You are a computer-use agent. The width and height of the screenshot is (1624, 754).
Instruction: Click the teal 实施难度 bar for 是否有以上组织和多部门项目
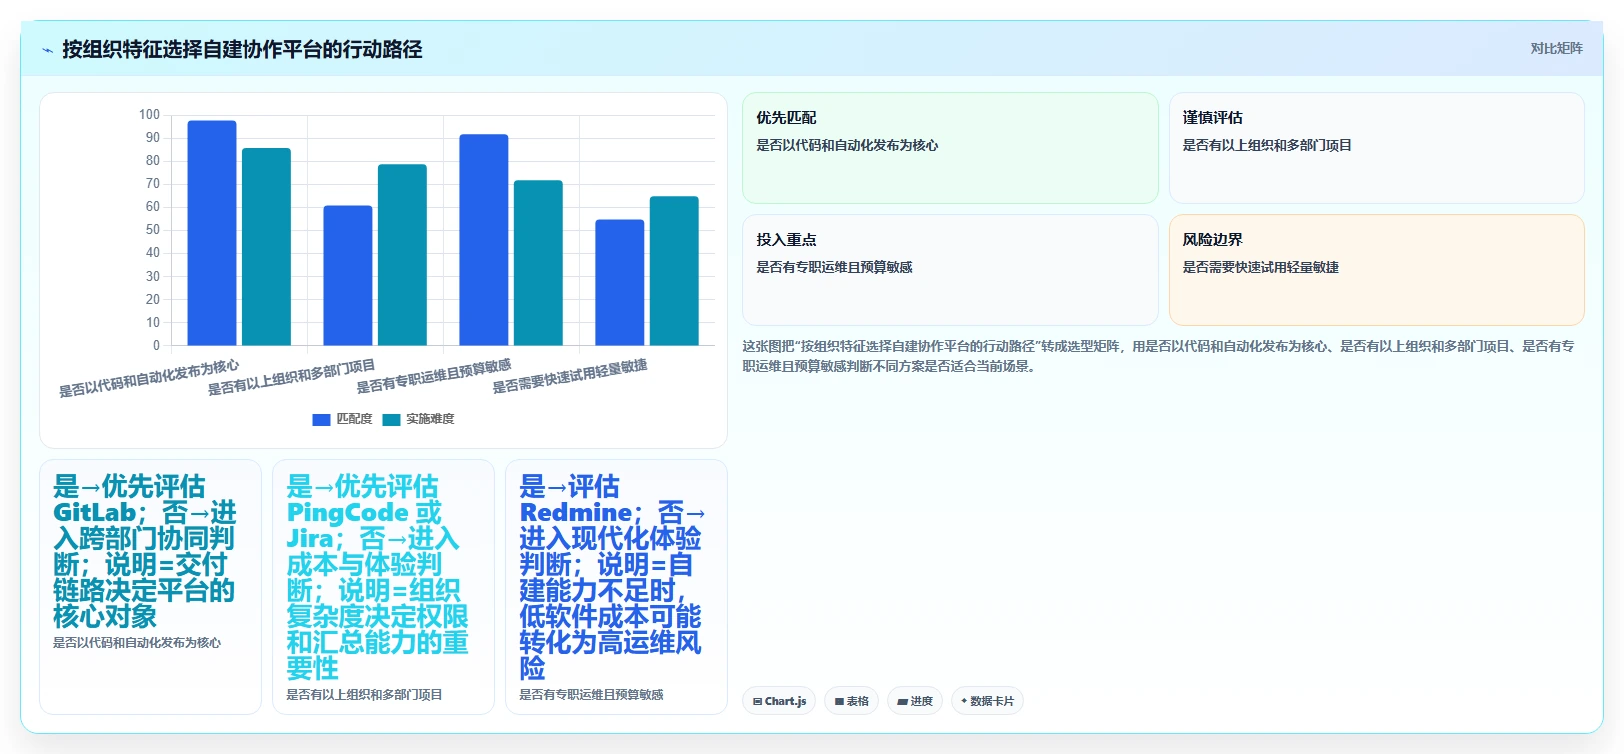pos(402,255)
